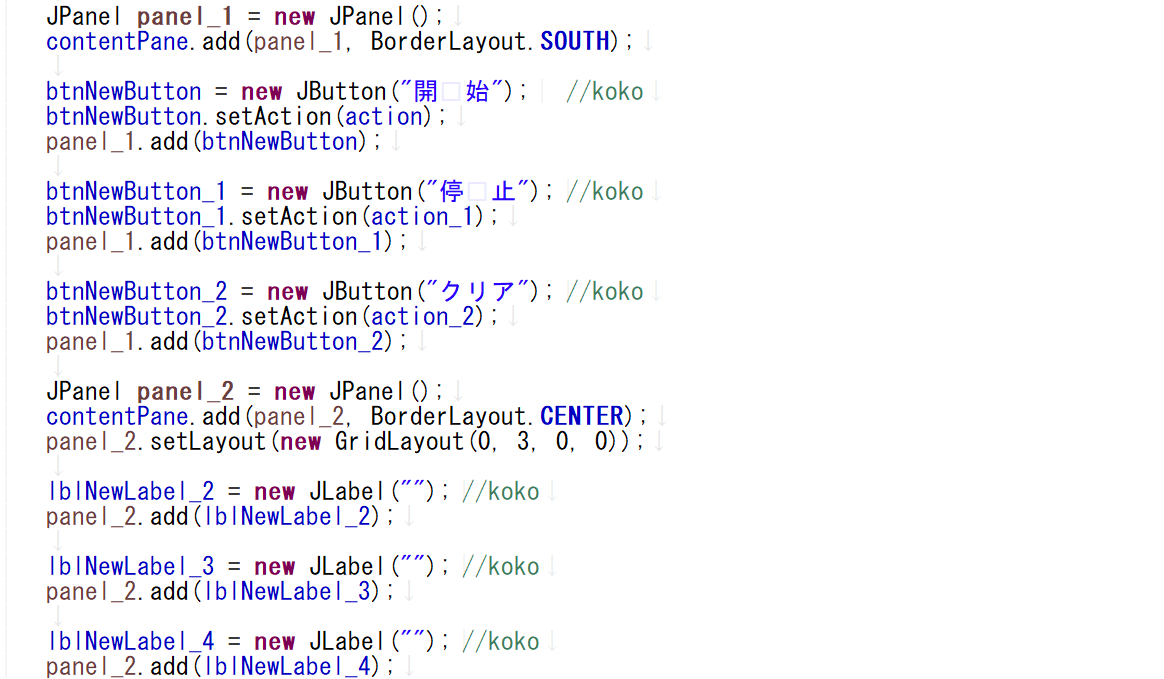1164x679 pixels.
Task: Click "lblNewLabel_2 = new JLabel" declaration
Action: pos(216,491)
